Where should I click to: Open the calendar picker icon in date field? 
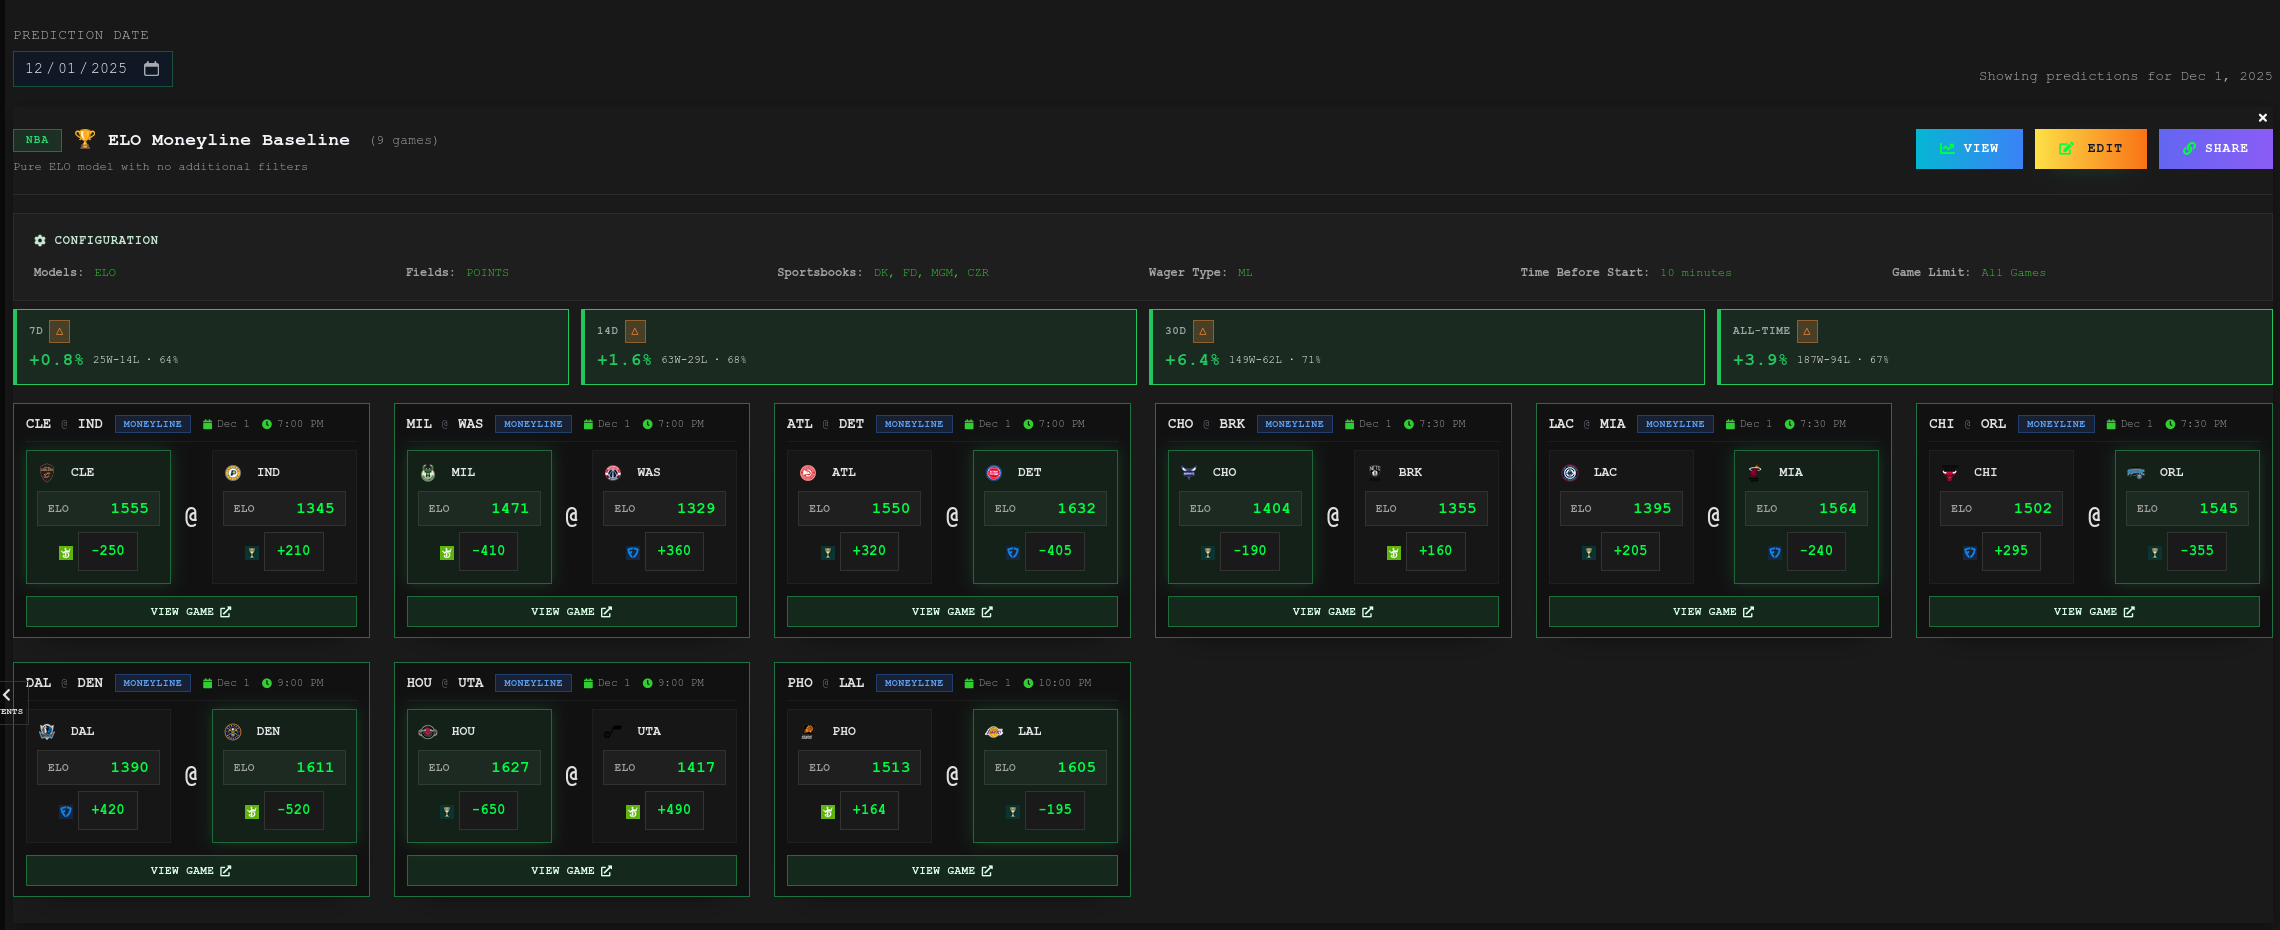[152, 69]
